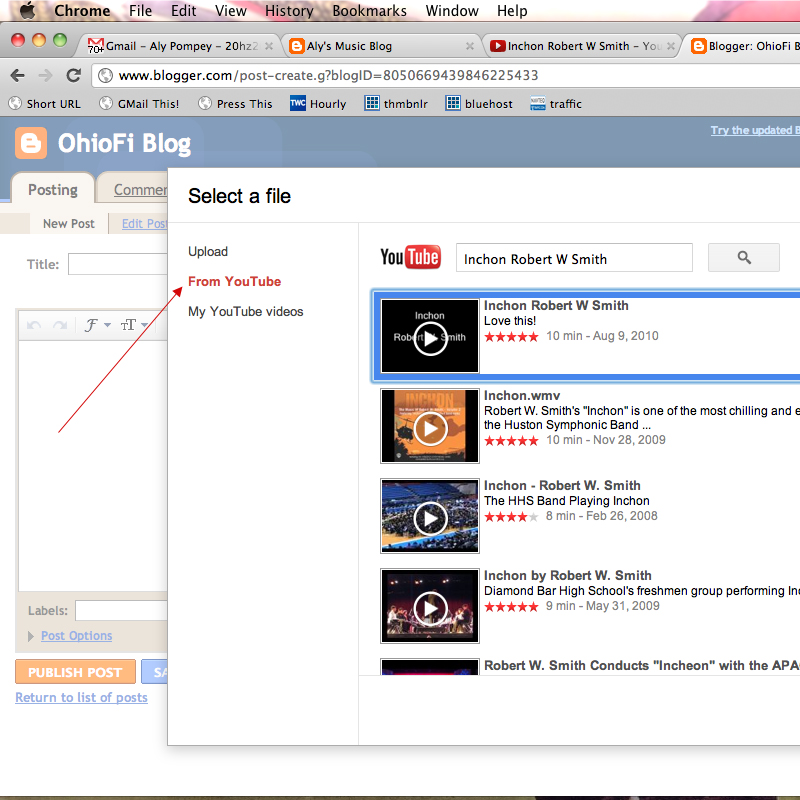This screenshot has height=800, width=800.
Task: Click the Inchon.wmv result title
Action: [522, 395]
